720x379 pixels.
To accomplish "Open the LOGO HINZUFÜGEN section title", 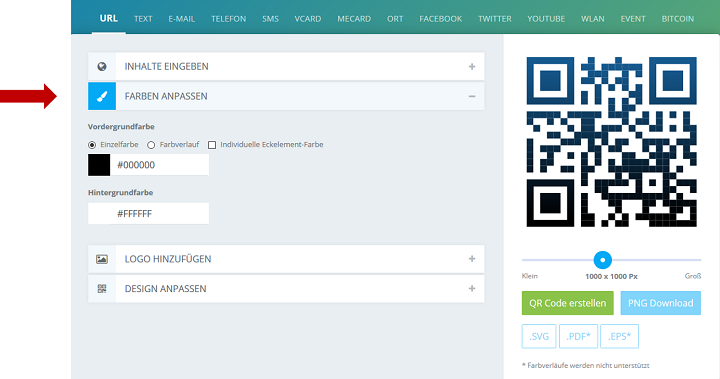I will click(168, 259).
